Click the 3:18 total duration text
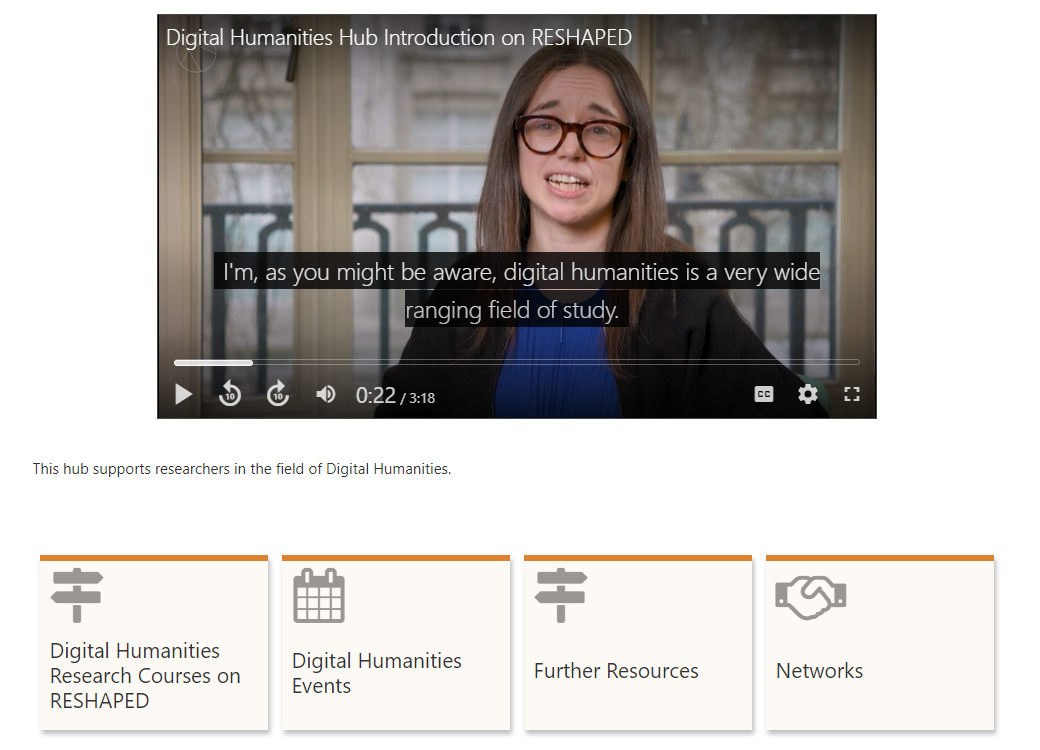Screen dimensions: 1040x750 (422, 398)
